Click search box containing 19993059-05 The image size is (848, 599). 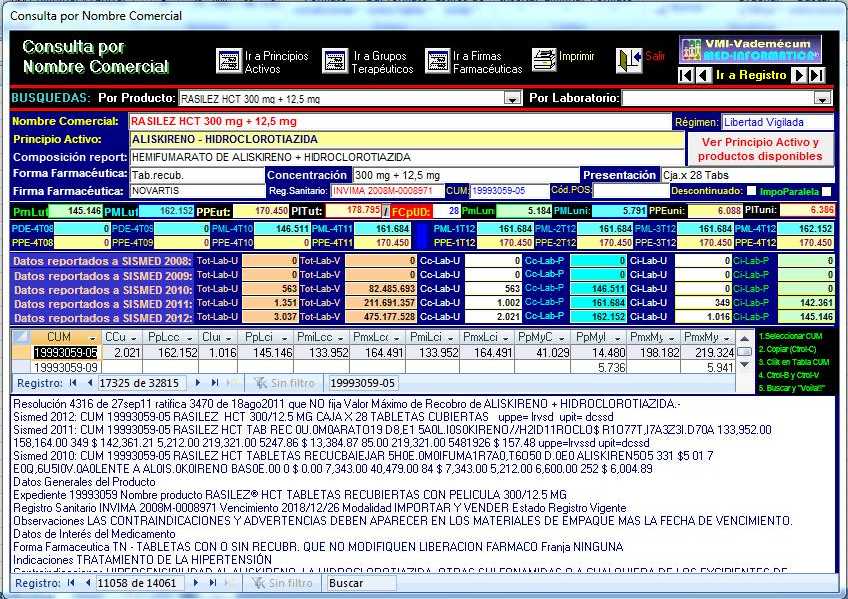[363, 383]
